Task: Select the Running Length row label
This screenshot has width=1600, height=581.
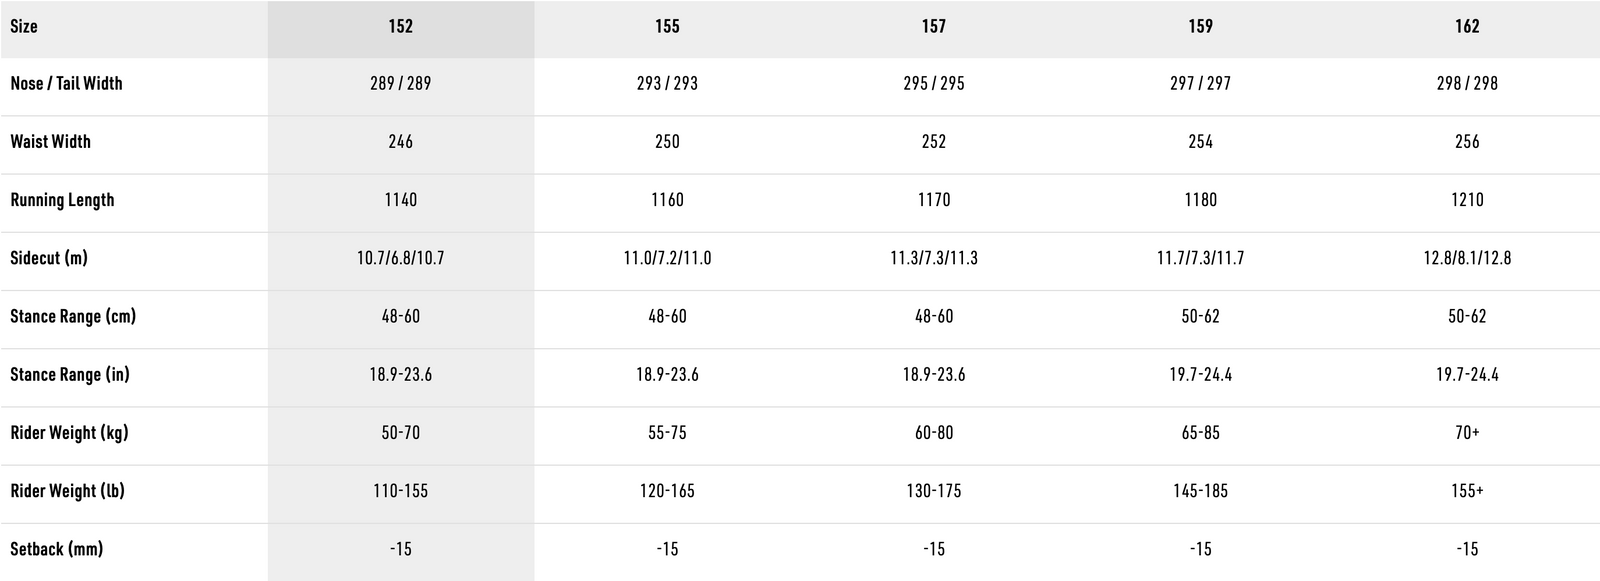Action: coord(62,200)
